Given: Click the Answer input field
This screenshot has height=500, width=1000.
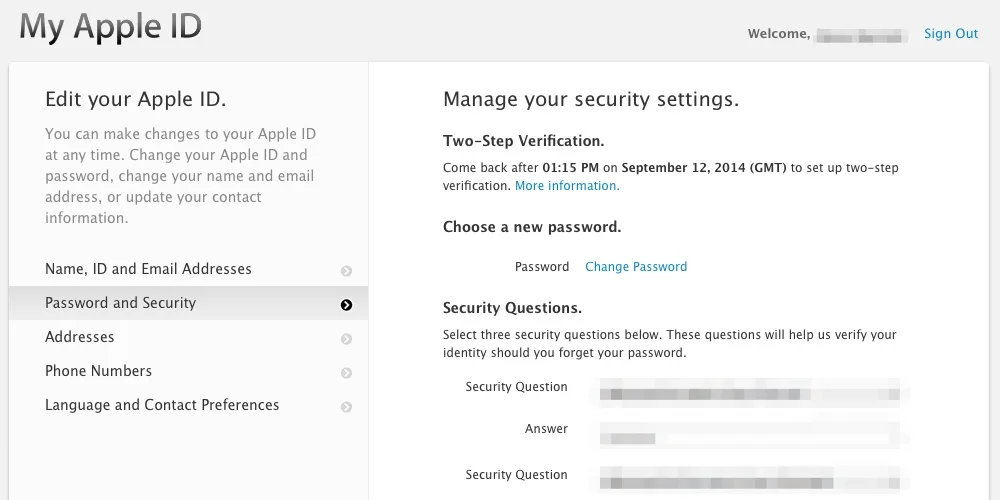Looking at the screenshot, I should [748, 432].
